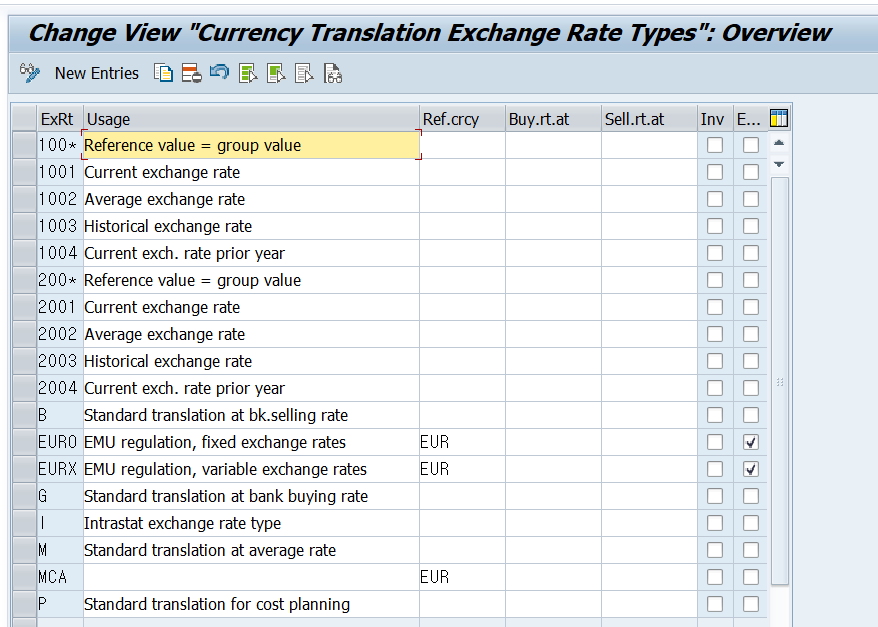Click the Ref.crcy column header
This screenshot has width=878, height=627.
coord(463,119)
